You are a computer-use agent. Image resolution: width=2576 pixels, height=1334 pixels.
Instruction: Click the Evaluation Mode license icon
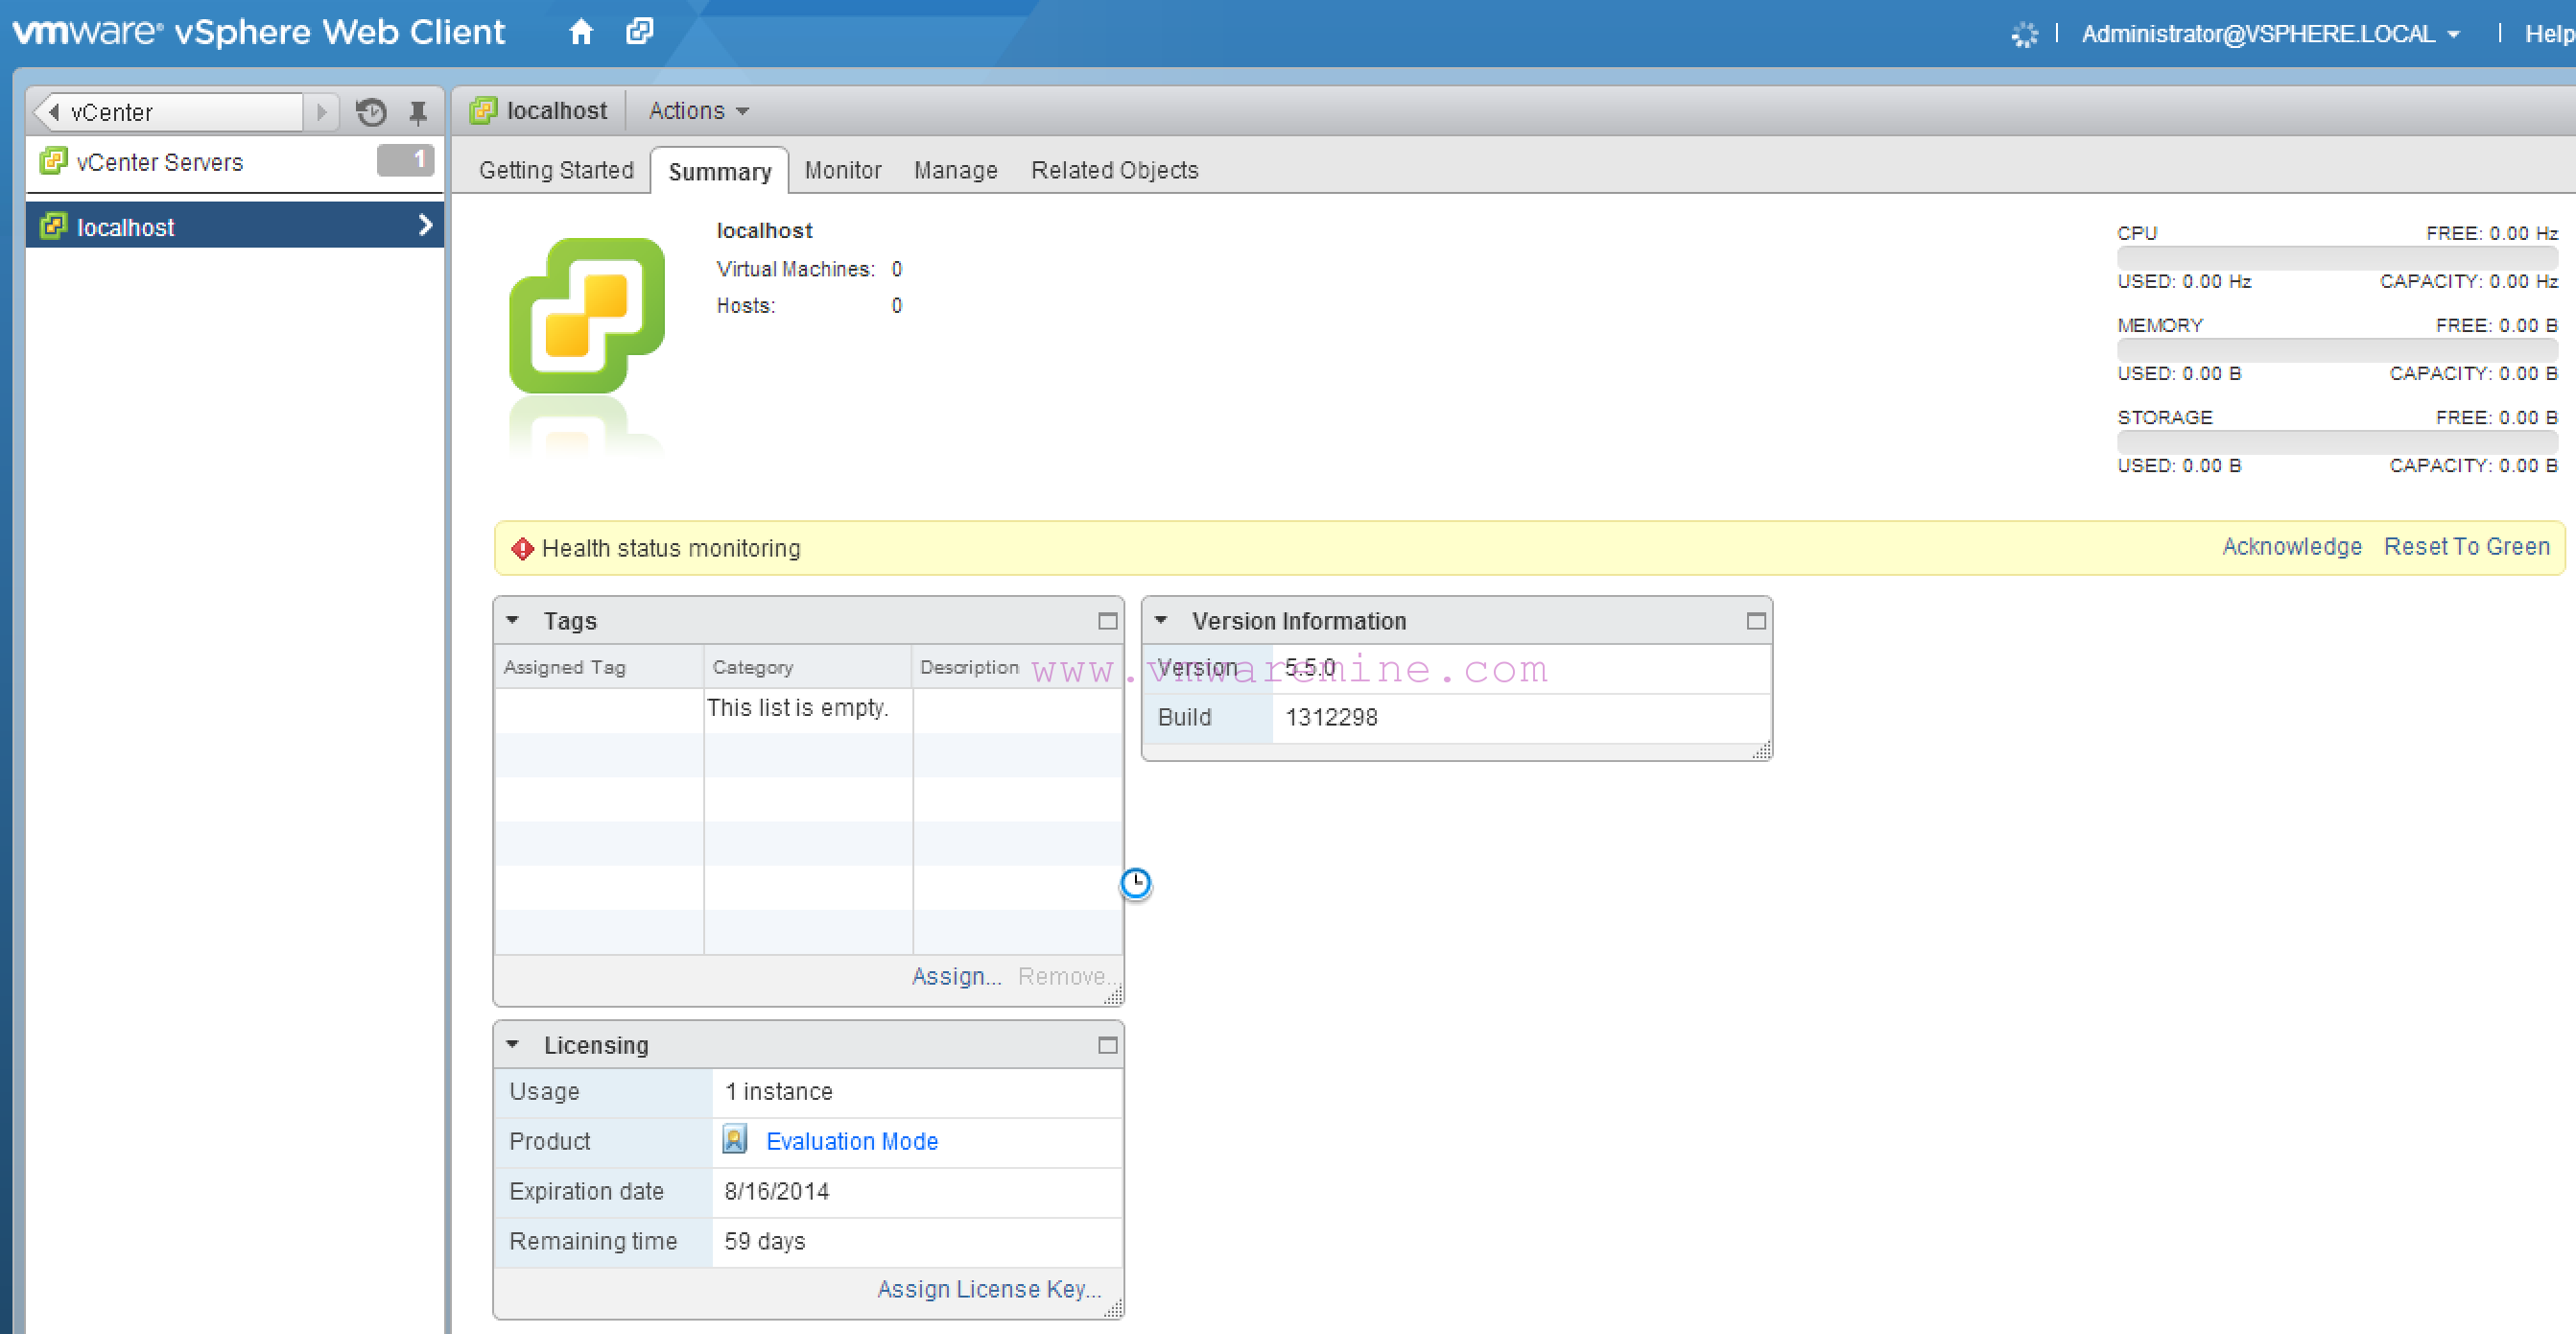pos(735,1140)
